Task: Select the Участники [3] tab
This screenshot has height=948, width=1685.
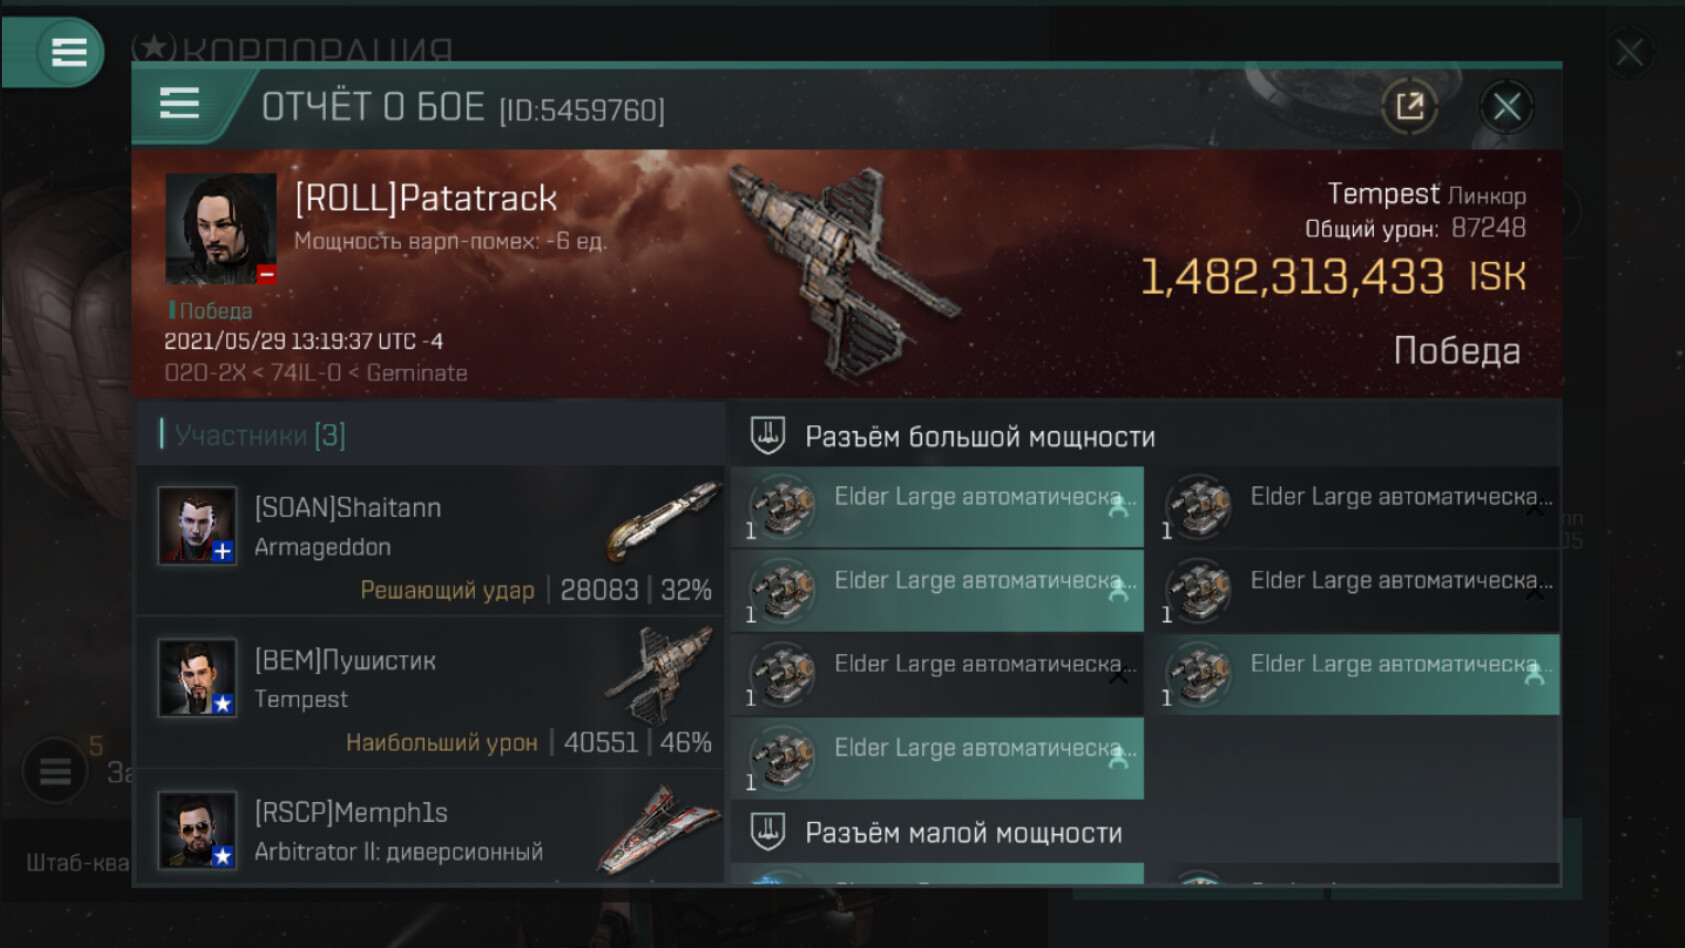Action: [260, 435]
